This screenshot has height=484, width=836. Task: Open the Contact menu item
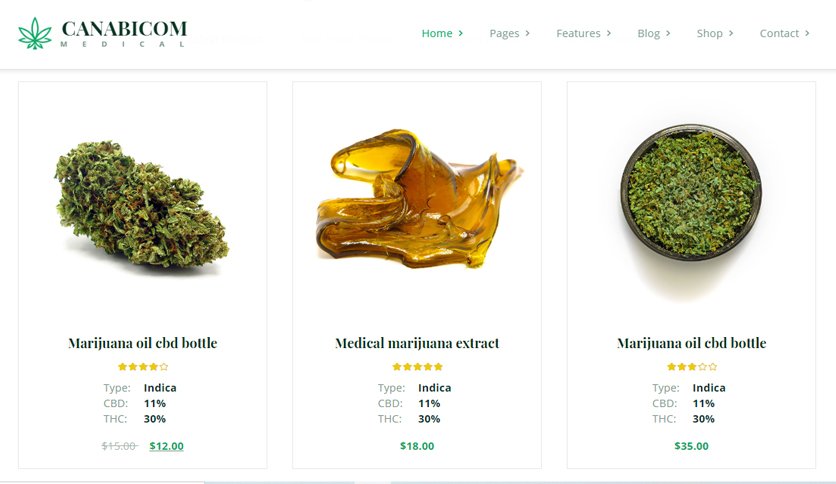click(x=779, y=33)
